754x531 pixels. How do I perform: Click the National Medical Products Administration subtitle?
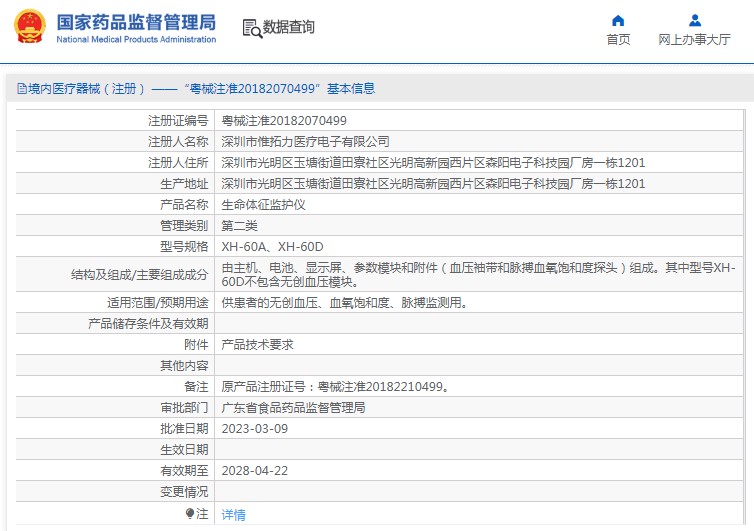(x=136, y=39)
